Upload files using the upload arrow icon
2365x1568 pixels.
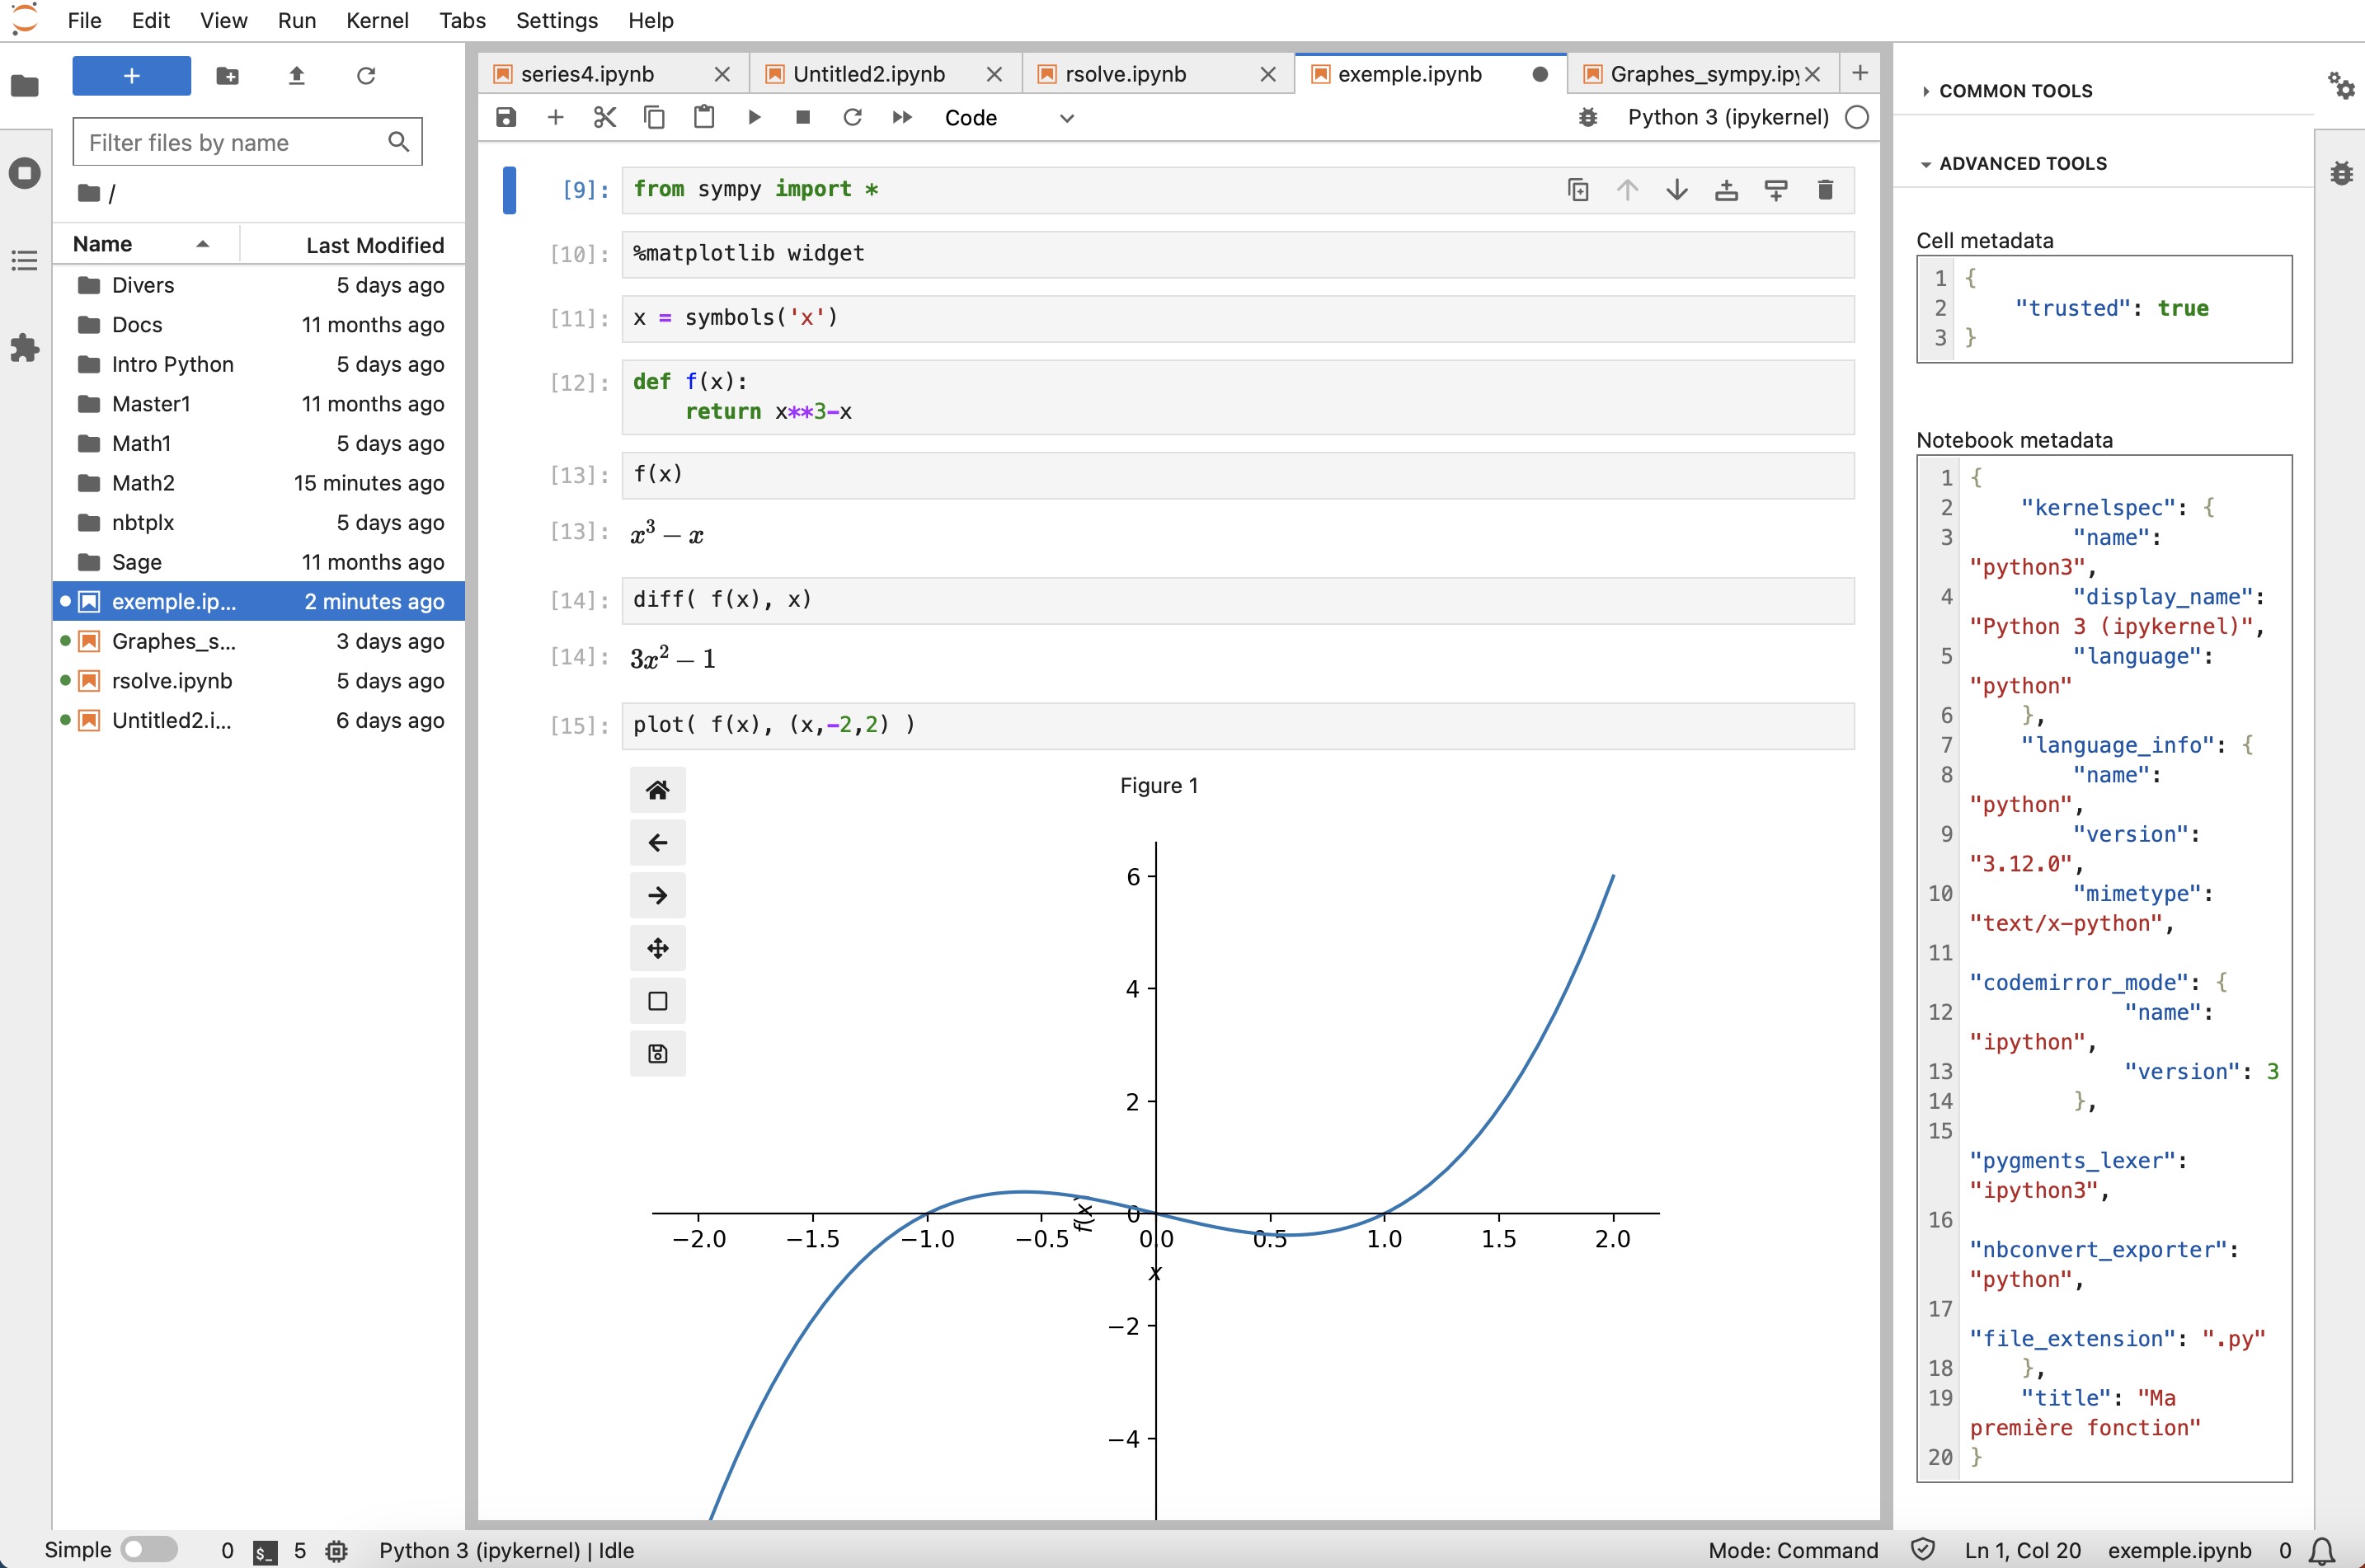tap(296, 76)
